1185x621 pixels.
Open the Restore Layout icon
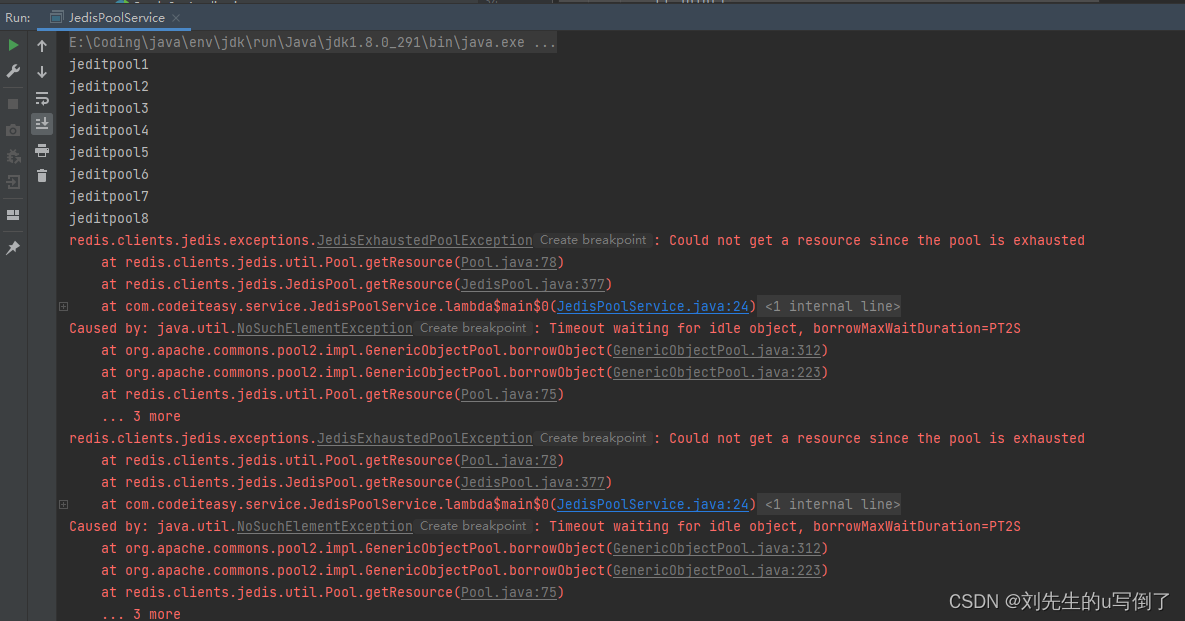click(13, 215)
